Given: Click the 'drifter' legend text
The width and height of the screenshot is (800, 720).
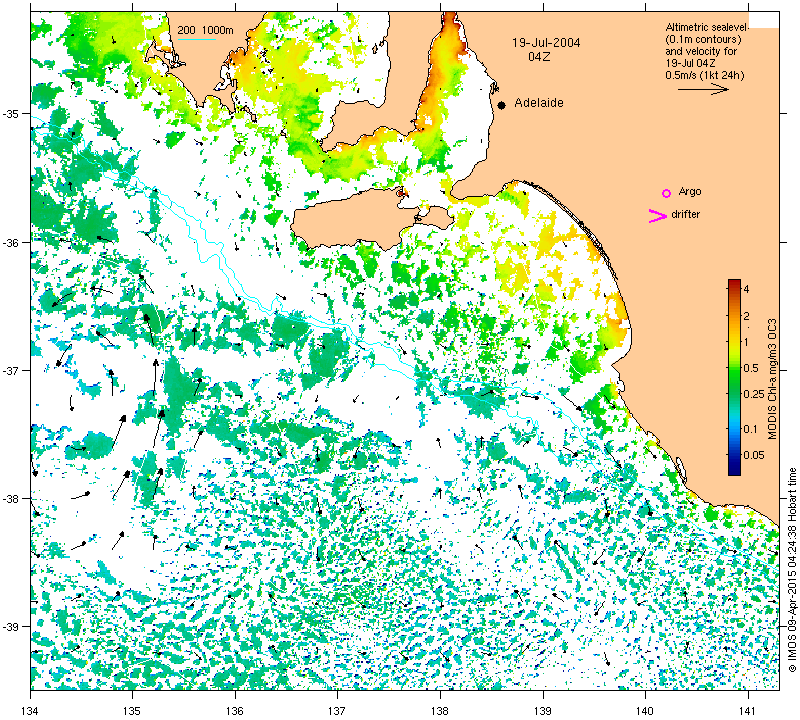Looking at the screenshot, I should [686, 214].
